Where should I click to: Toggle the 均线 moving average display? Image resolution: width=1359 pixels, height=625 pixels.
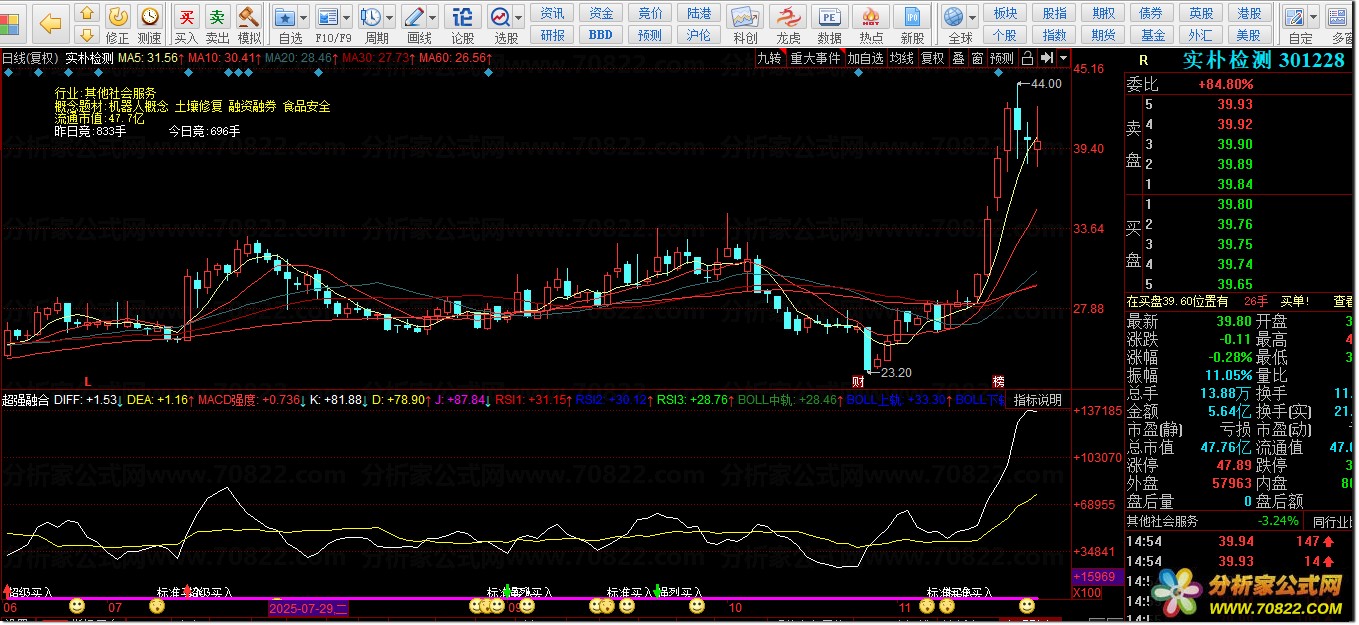[902, 58]
